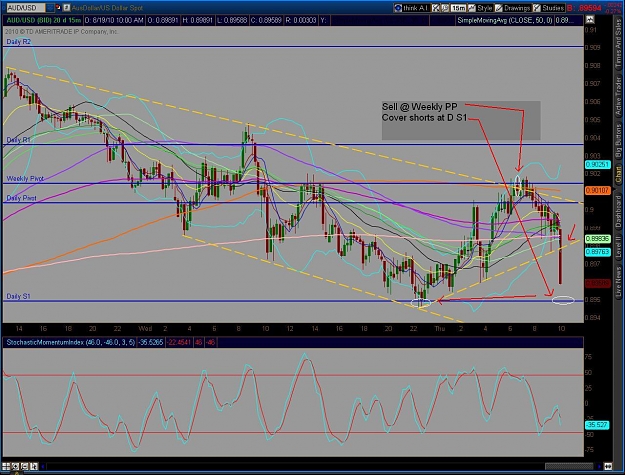Click the H: 0.89891 high value
The width and height of the screenshot is (625, 475).
pos(197,20)
